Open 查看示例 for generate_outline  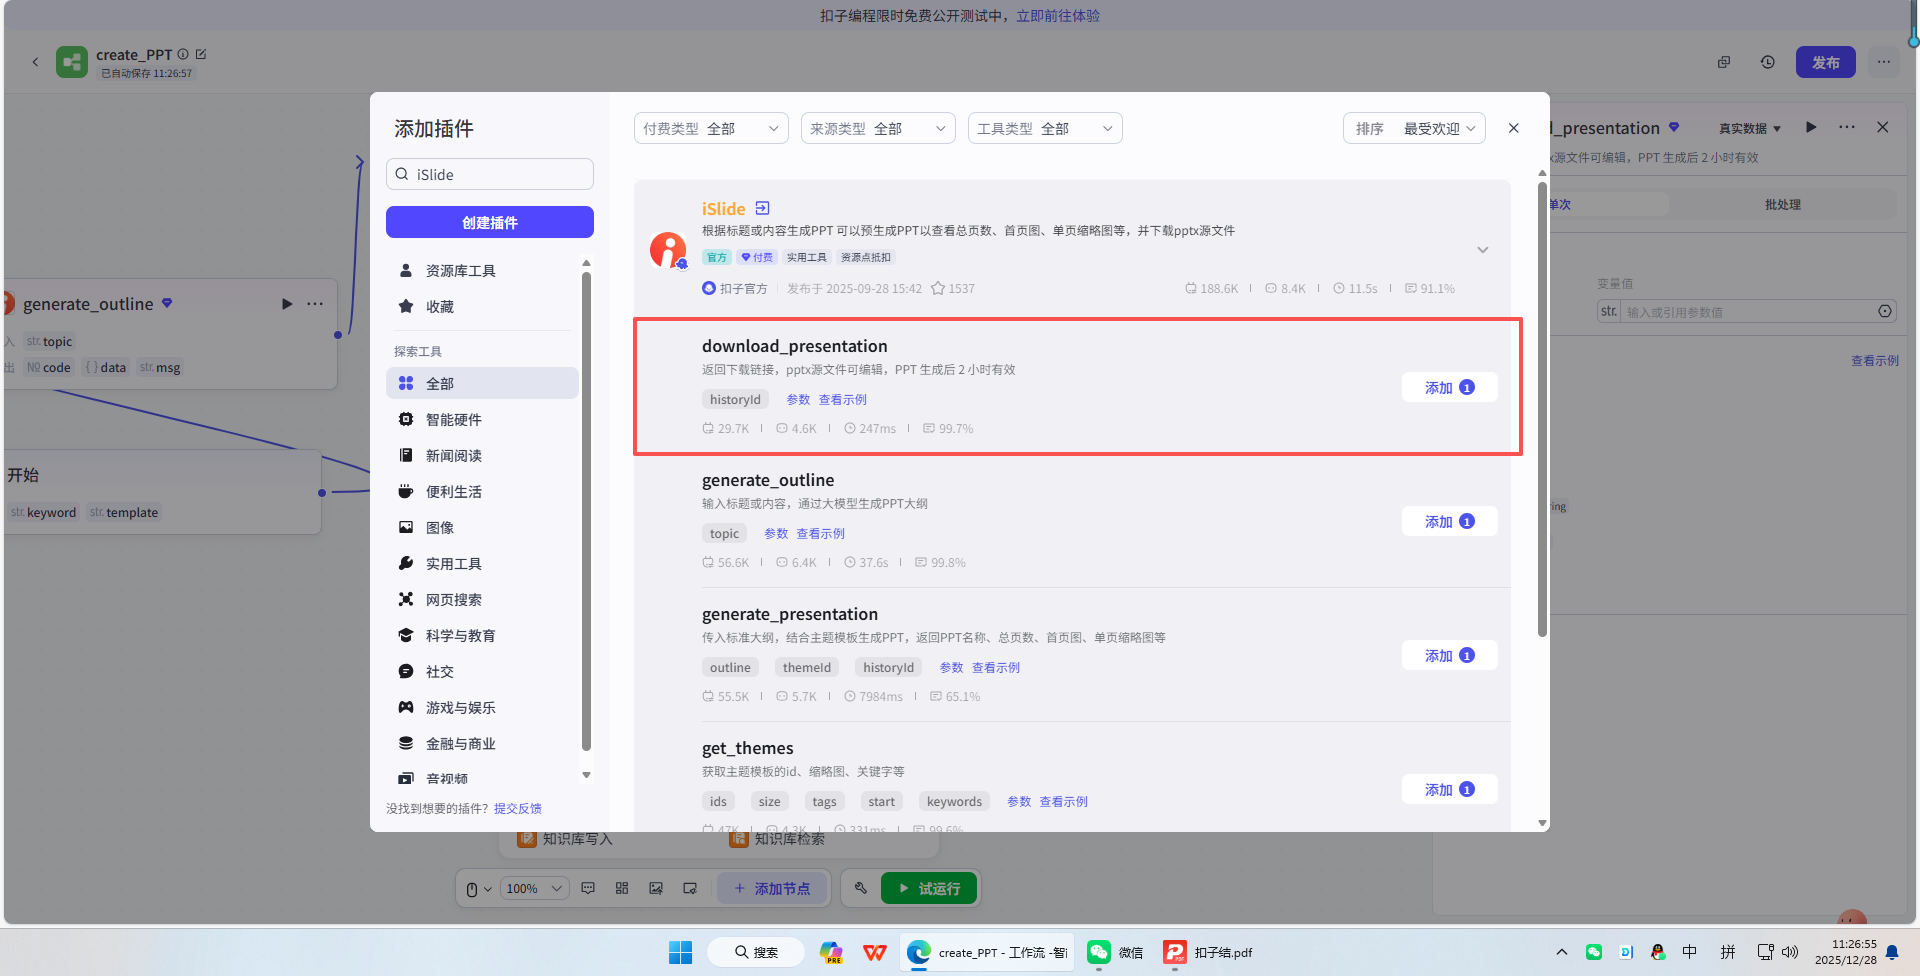[x=821, y=533]
